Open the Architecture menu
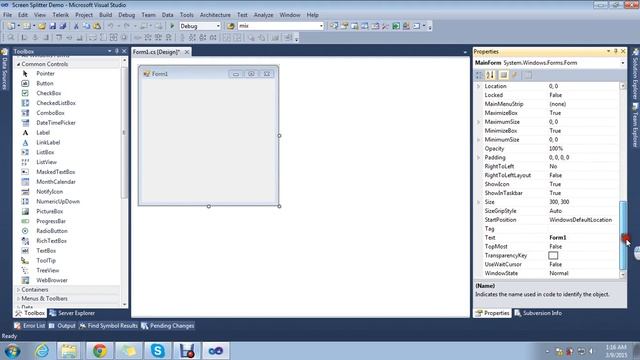 pos(215,15)
